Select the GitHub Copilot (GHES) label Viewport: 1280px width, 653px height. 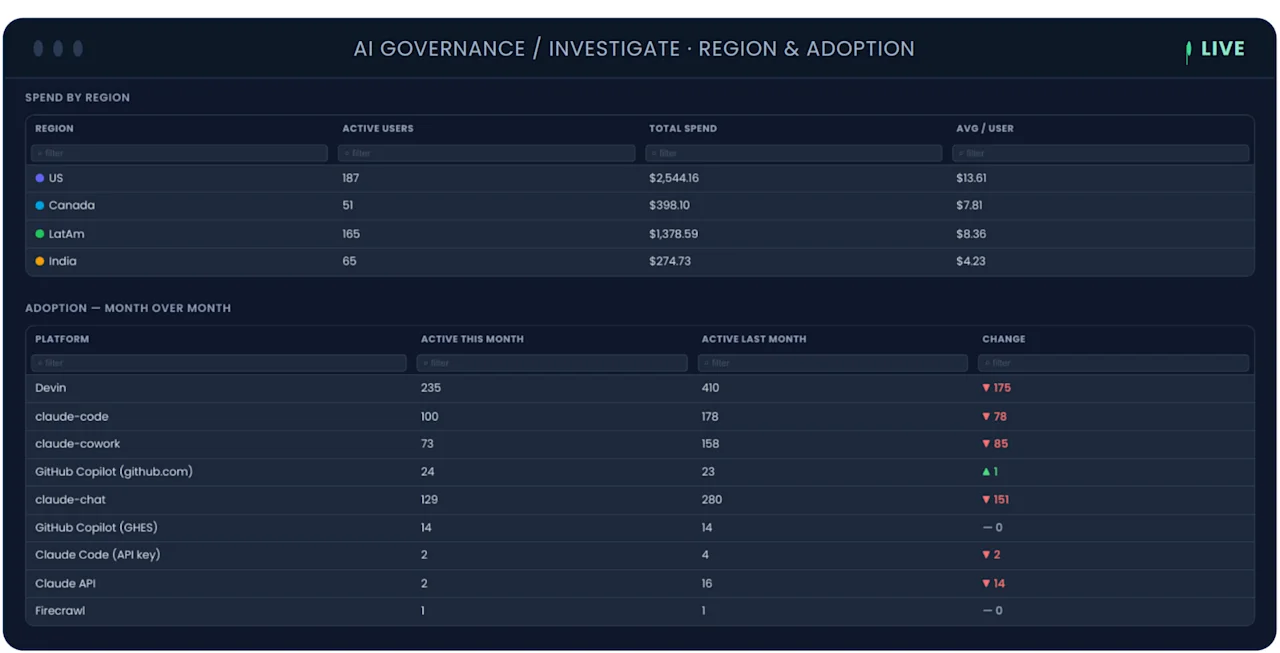tap(96, 528)
